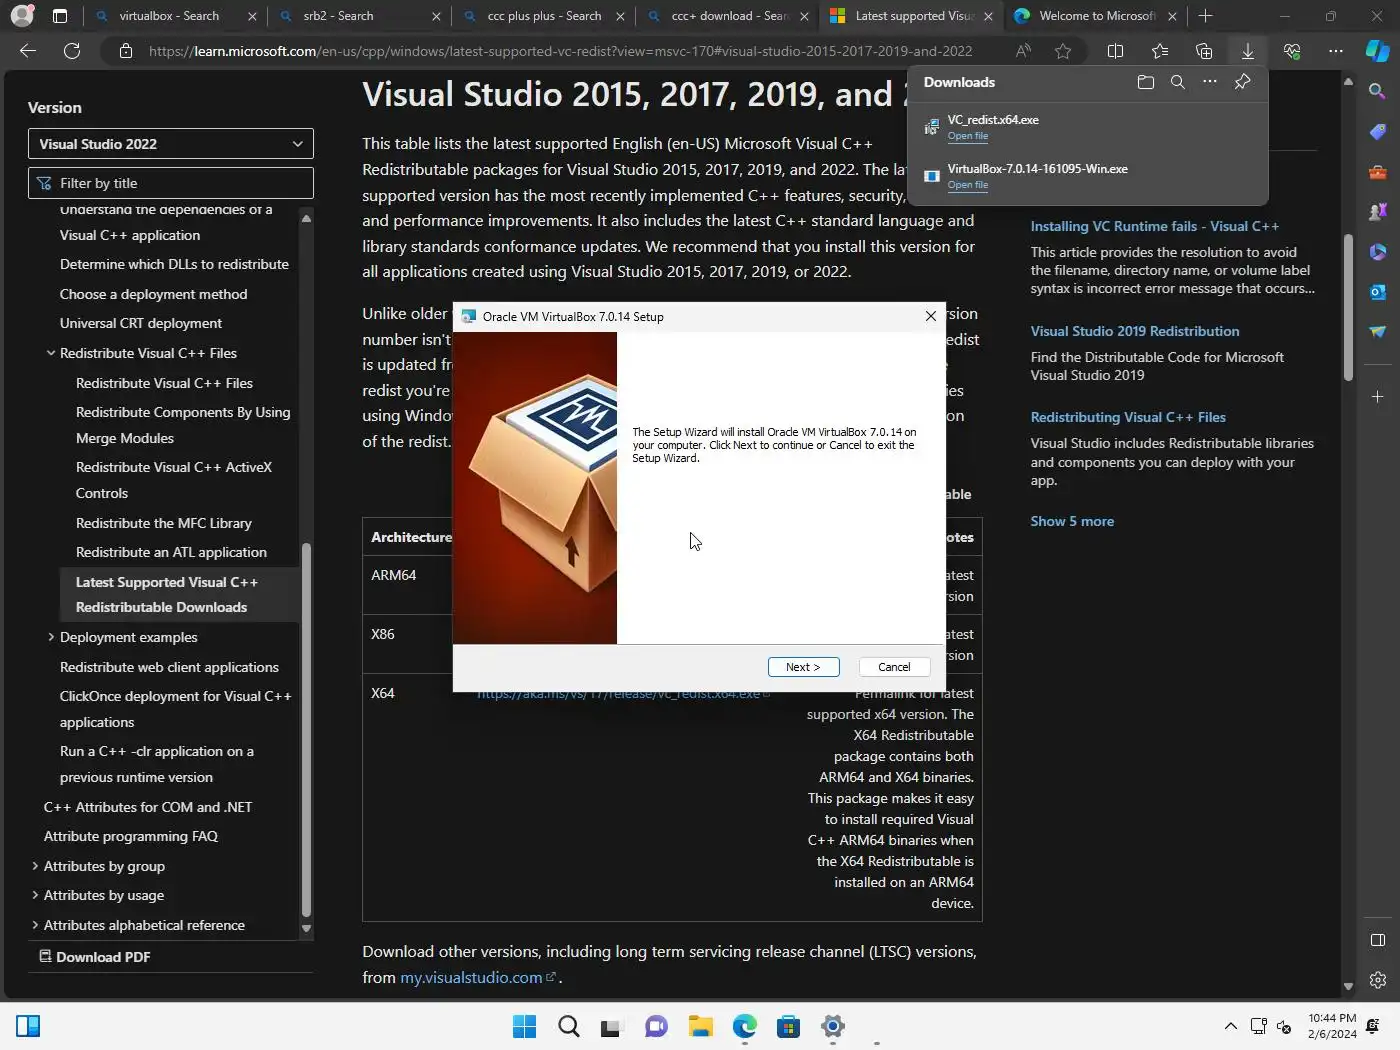
Task: Open downloads folder icon in Downloads panel
Action: click(1146, 82)
